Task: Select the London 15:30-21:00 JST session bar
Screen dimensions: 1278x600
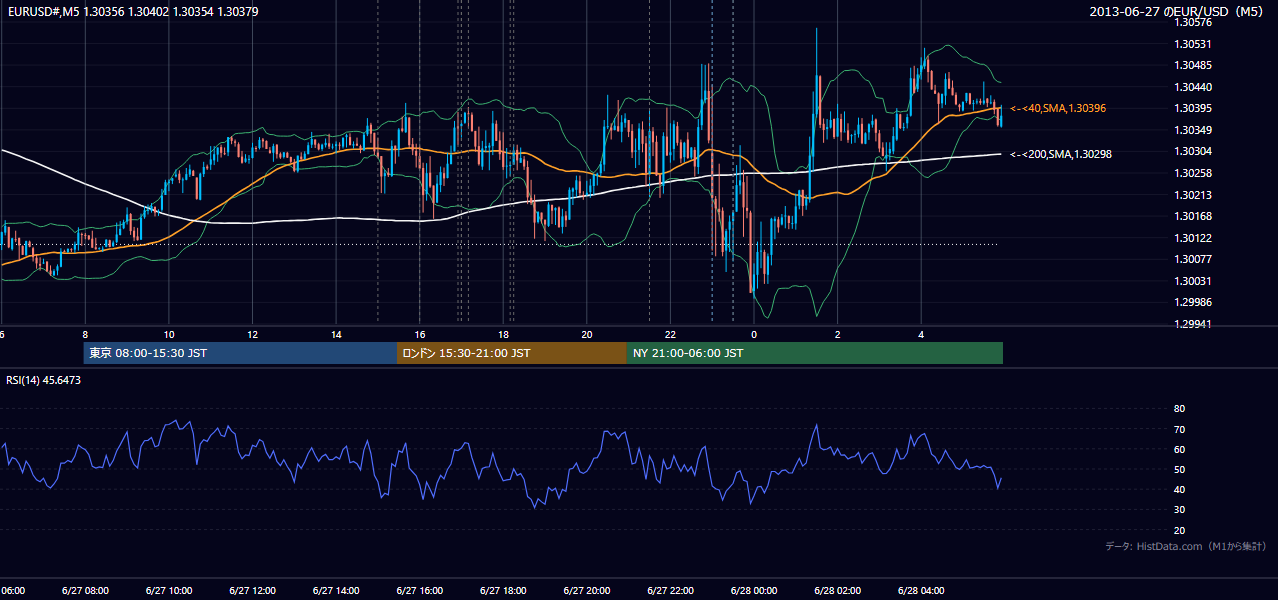Action: pyautogui.click(x=512, y=353)
